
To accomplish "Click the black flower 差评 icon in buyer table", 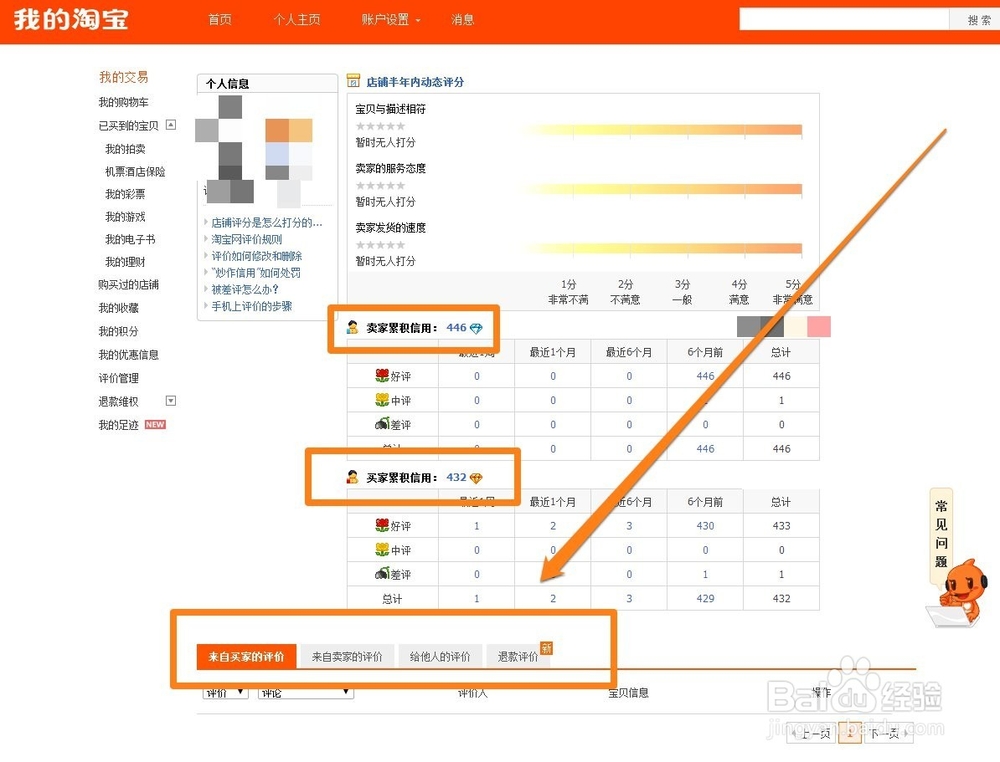I will (x=382, y=574).
